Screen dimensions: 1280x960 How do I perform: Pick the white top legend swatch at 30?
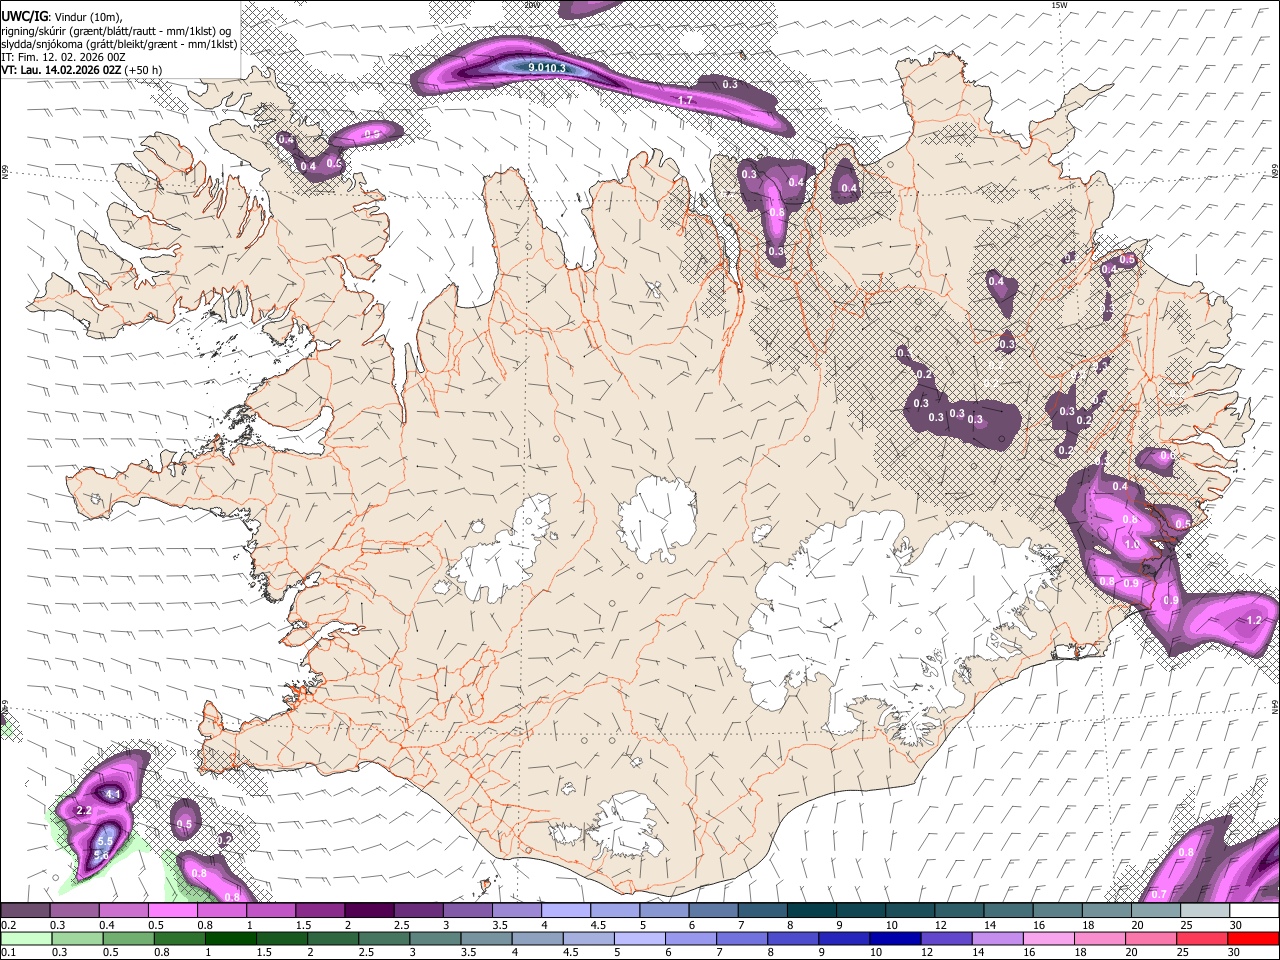[1255, 911]
